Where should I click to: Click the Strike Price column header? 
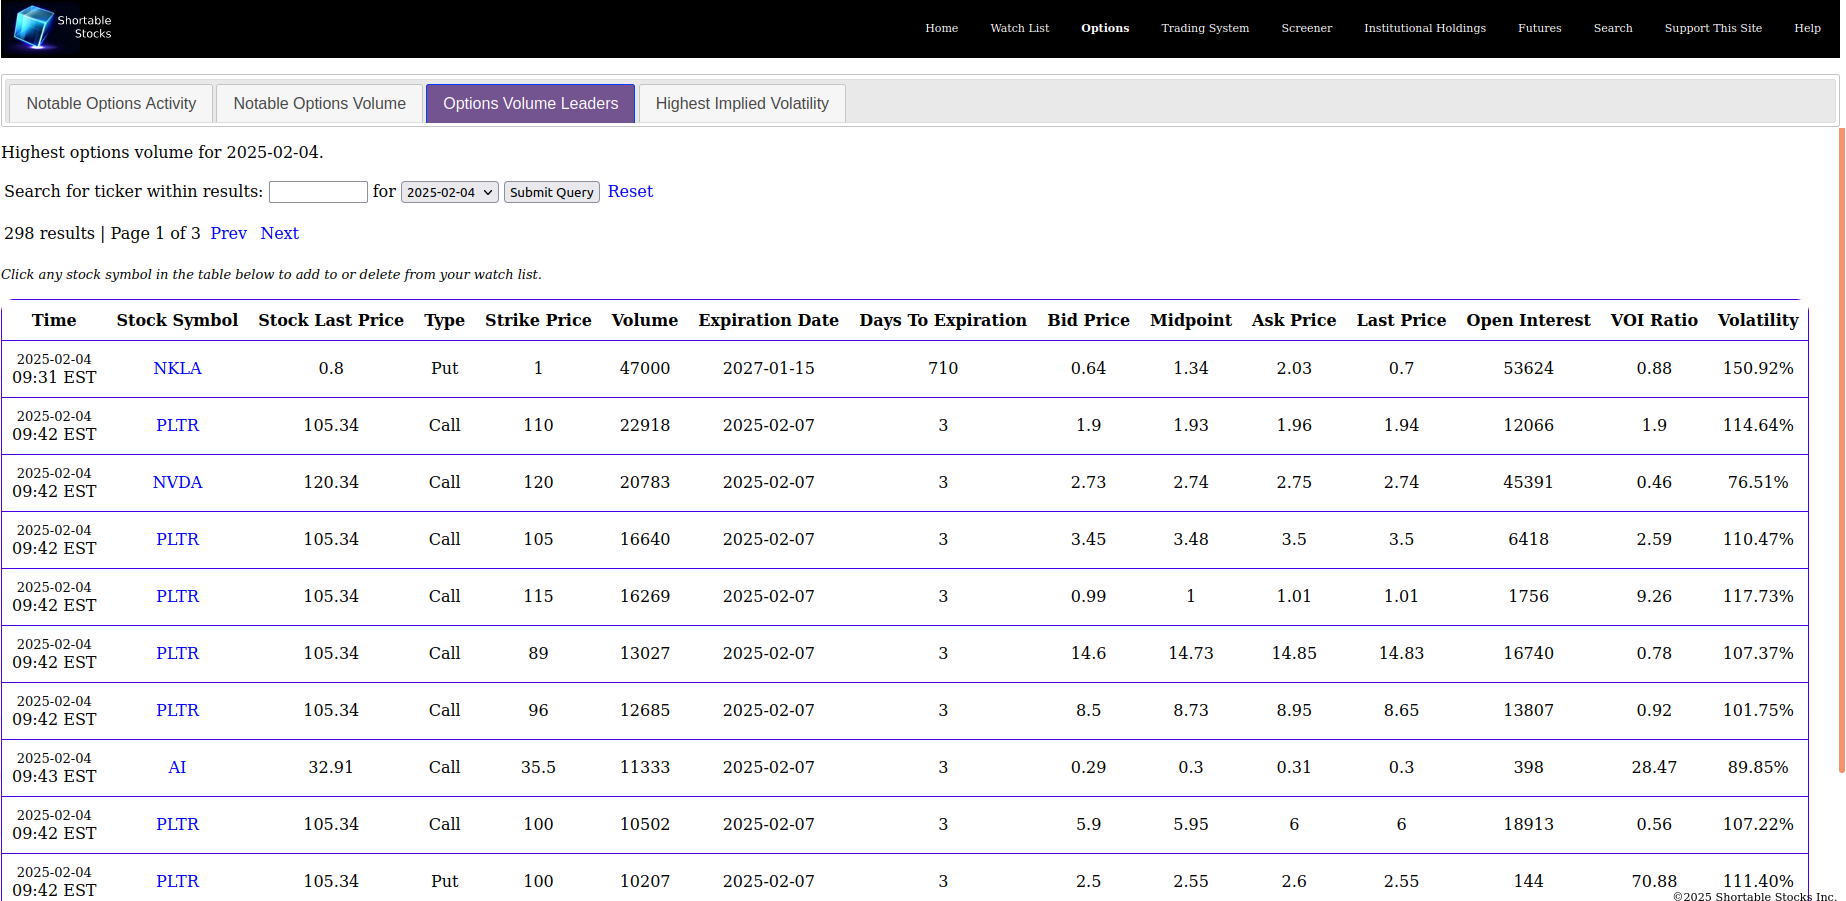pos(538,320)
